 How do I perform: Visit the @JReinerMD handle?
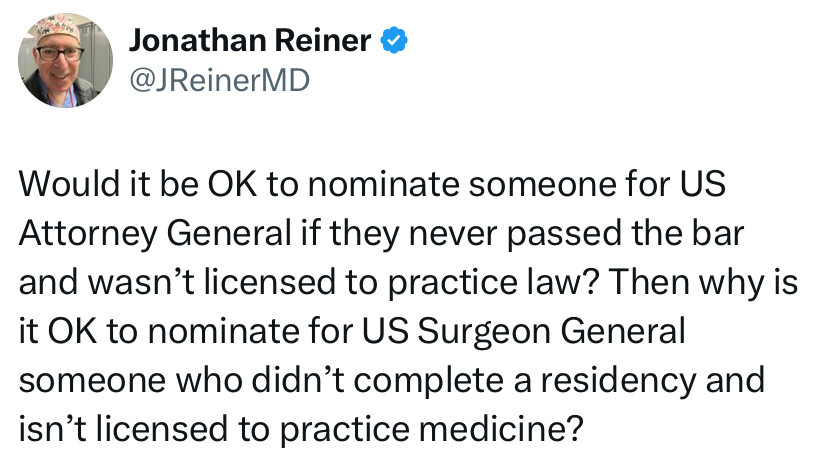coord(219,81)
